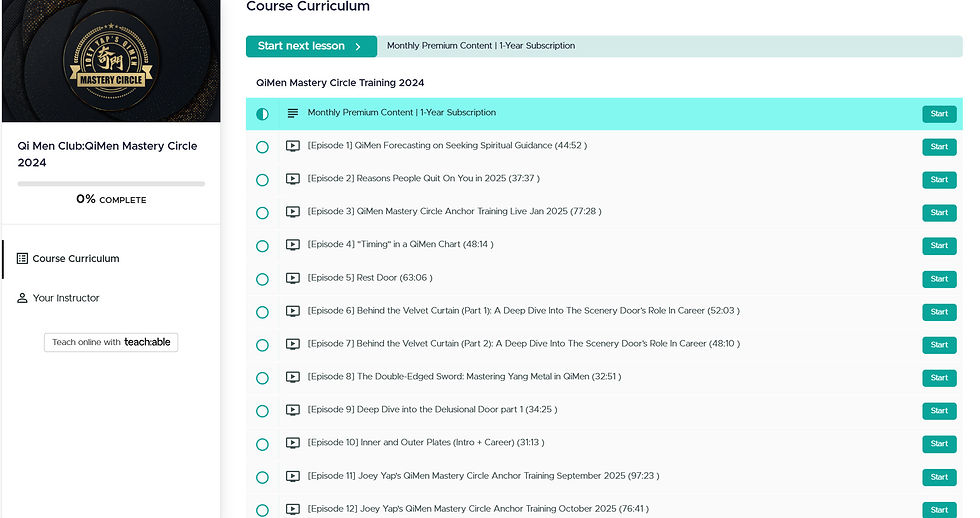Screen dimensions: 980x518
Task: Click the video icon beside Episode 1
Action: point(293,146)
